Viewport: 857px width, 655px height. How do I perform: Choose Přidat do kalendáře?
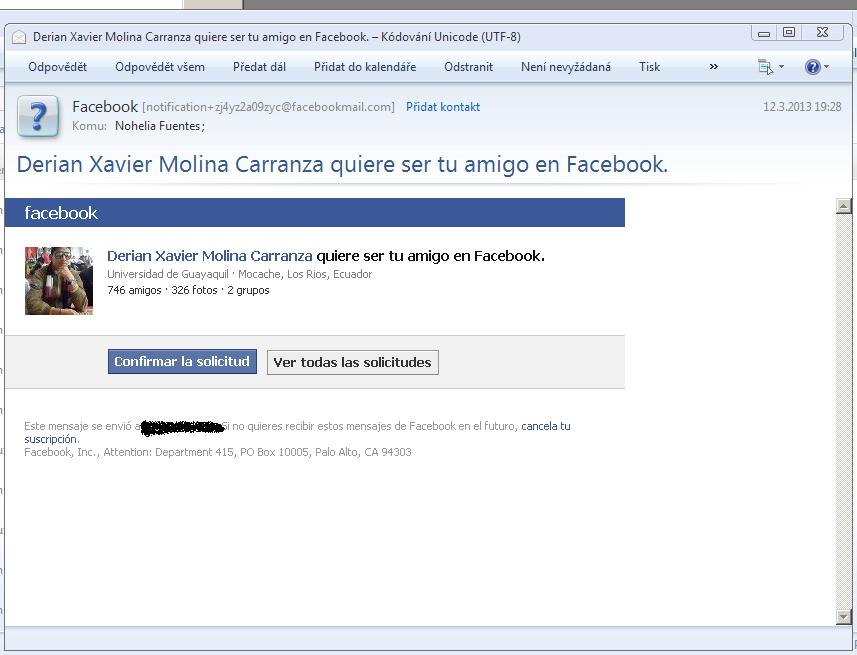[x=365, y=67]
